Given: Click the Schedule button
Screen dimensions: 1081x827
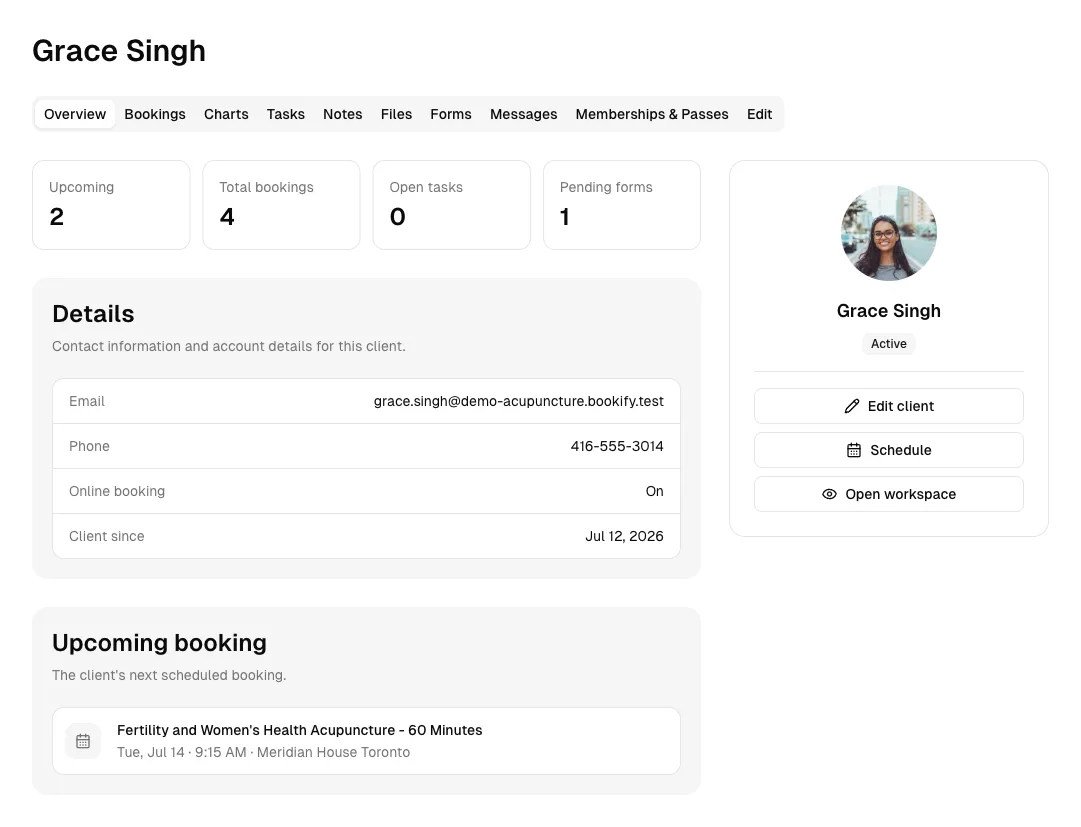Looking at the screenshot, I should (889, 450).
